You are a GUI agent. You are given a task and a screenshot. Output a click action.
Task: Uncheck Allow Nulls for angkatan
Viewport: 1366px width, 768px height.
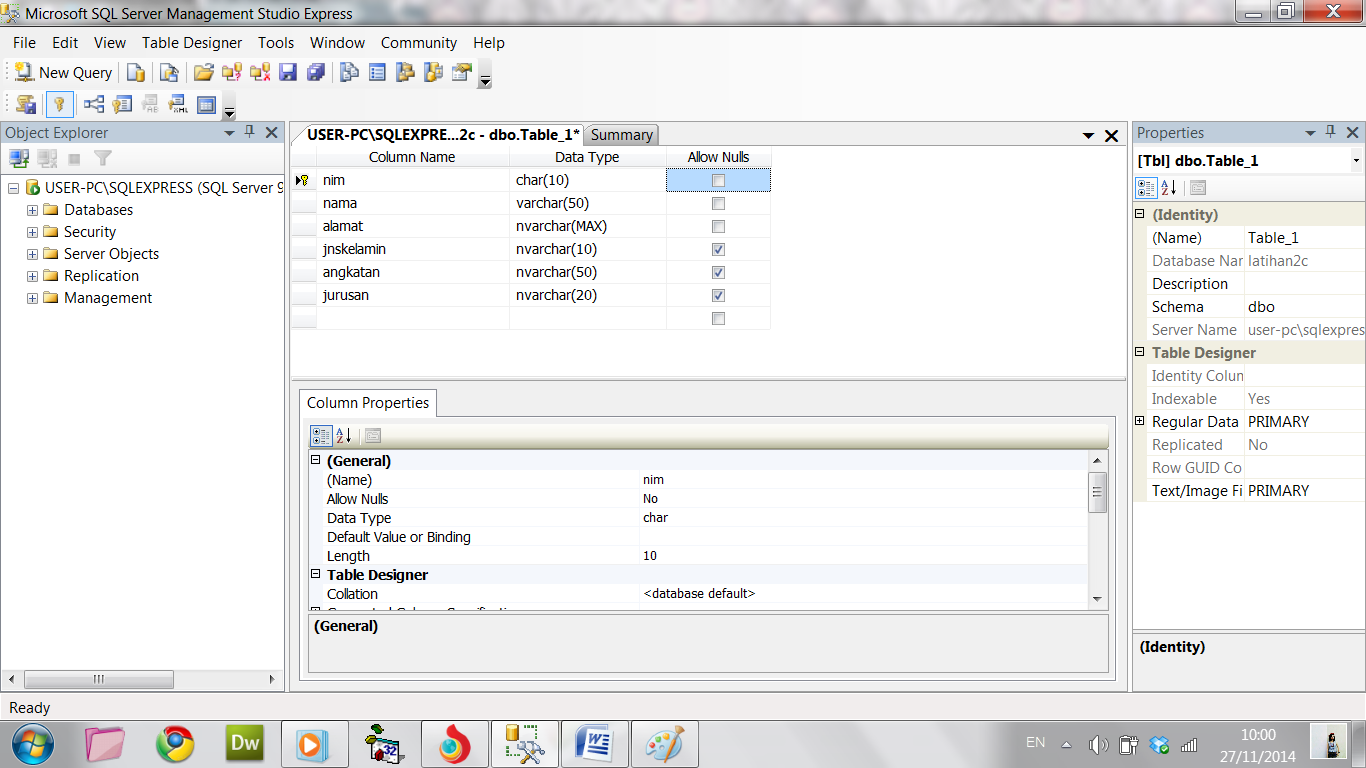click(718, 272)
